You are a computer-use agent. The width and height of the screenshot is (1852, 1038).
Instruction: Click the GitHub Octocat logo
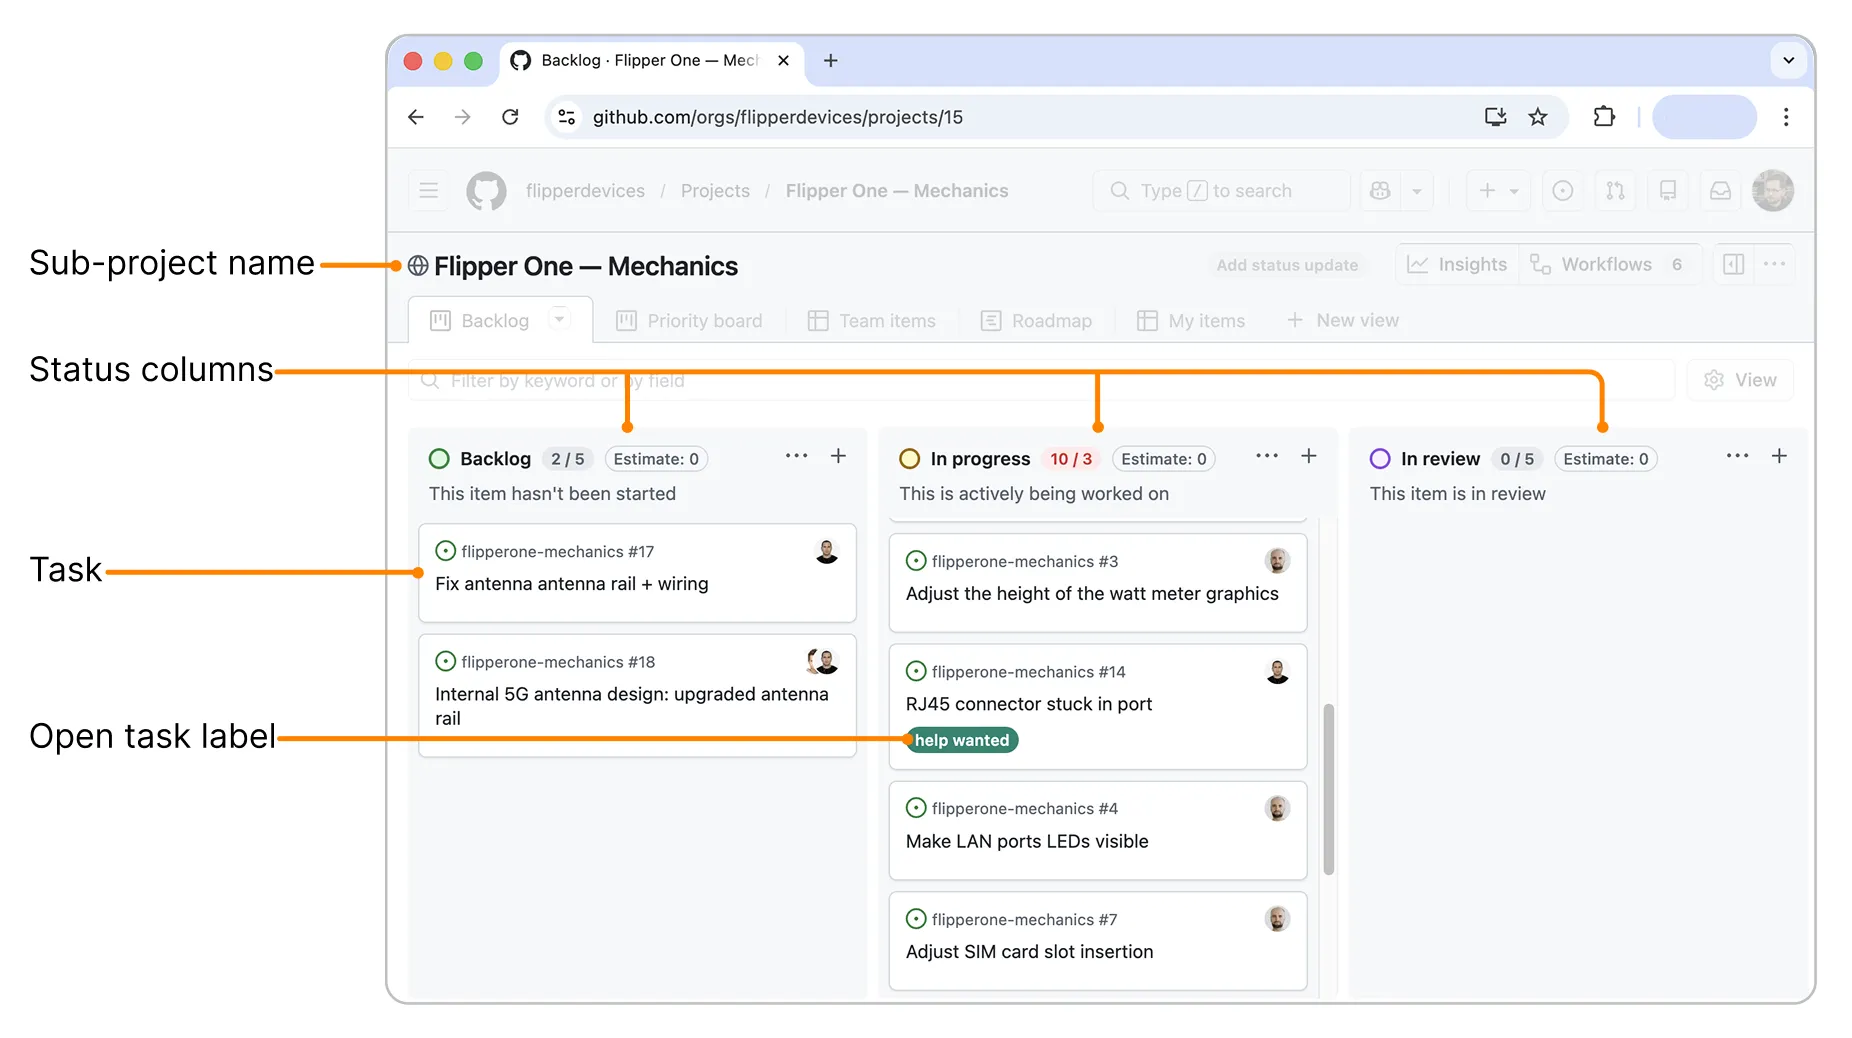(487, 191)
